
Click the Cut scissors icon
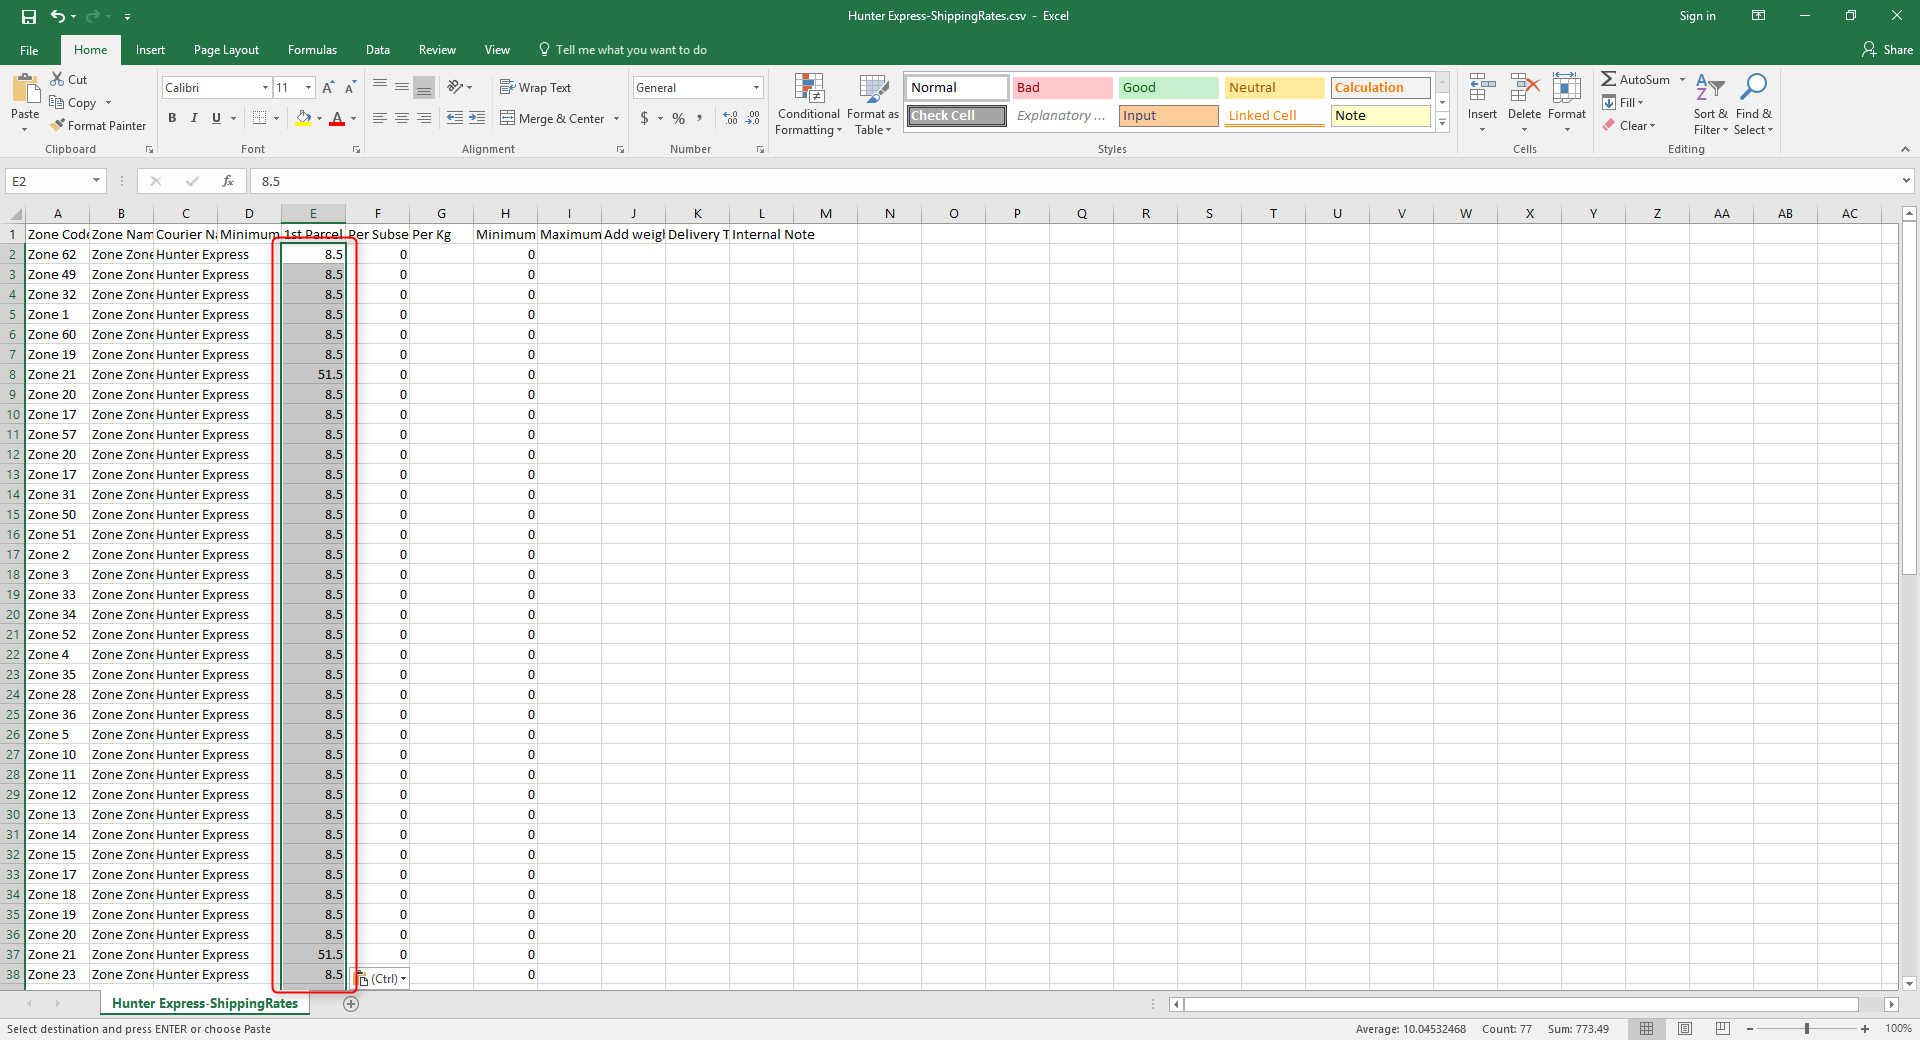(58, 79)
